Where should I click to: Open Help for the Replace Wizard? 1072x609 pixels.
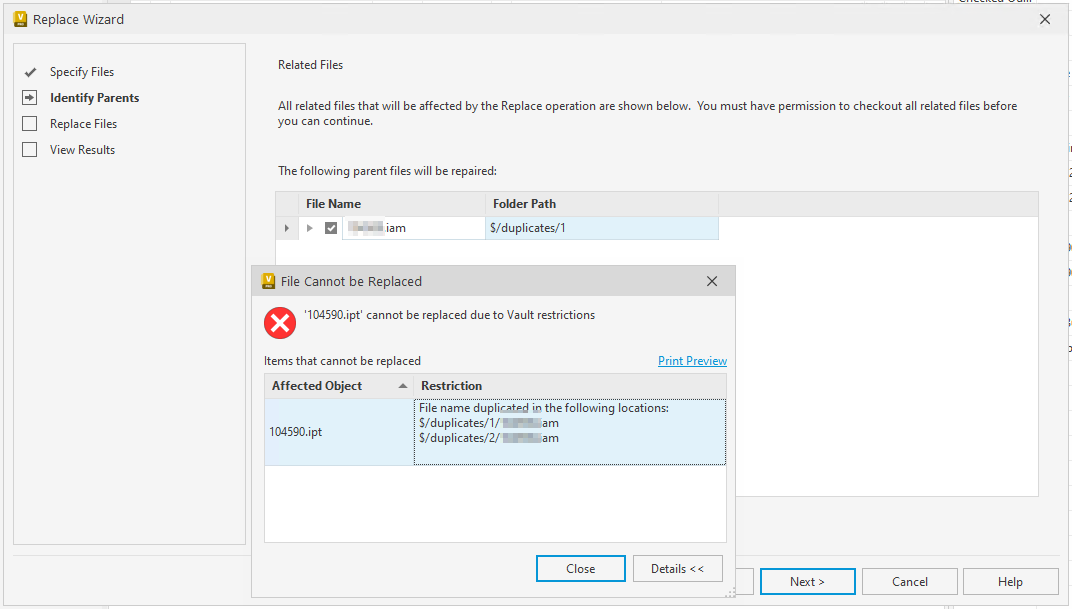click(x=1010, y=581)
